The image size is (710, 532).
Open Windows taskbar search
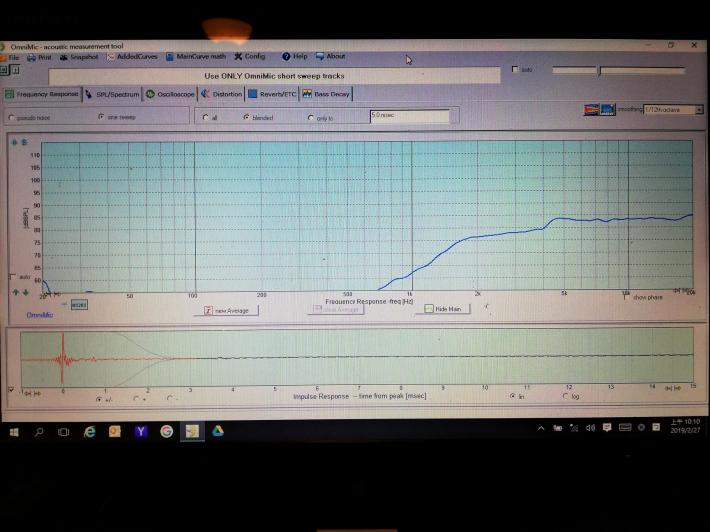point(39,432)
